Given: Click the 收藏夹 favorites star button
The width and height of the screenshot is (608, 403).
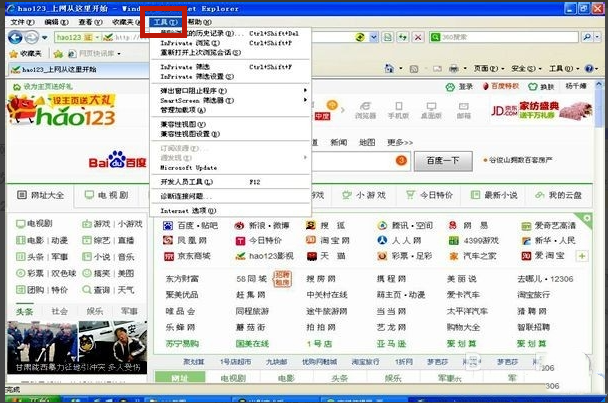Looking at the screenshot, I should click(26, 53).
